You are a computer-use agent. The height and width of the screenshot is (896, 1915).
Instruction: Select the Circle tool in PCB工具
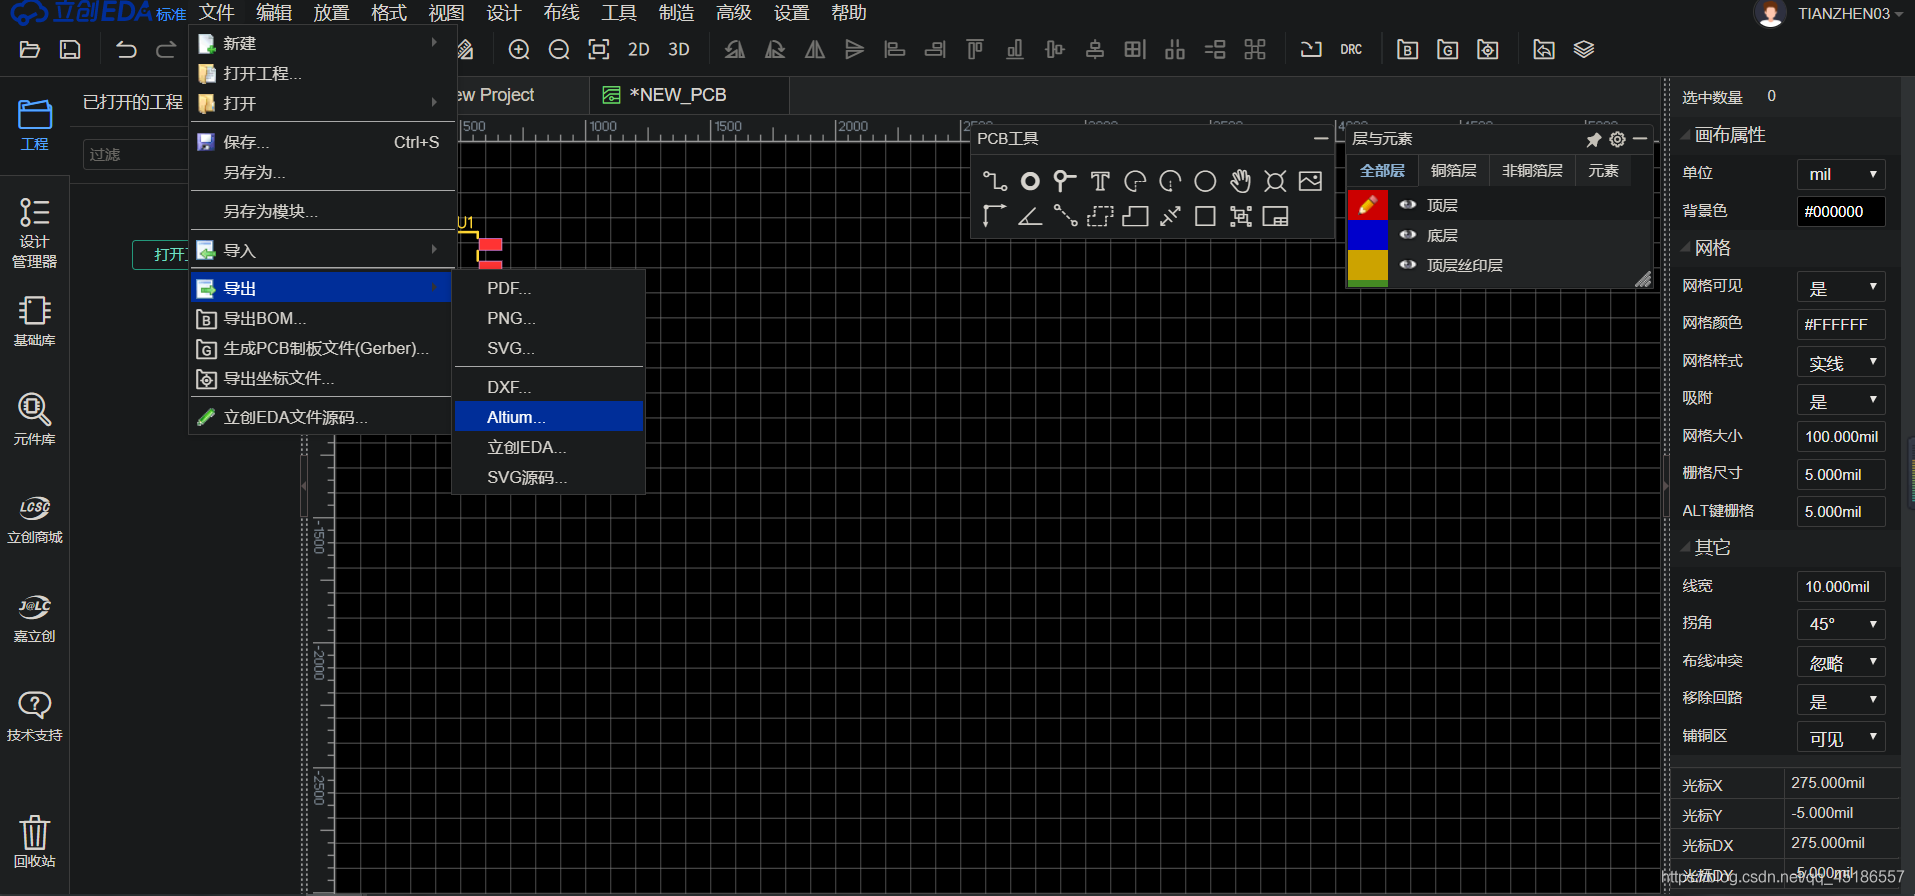[1205, 181]
